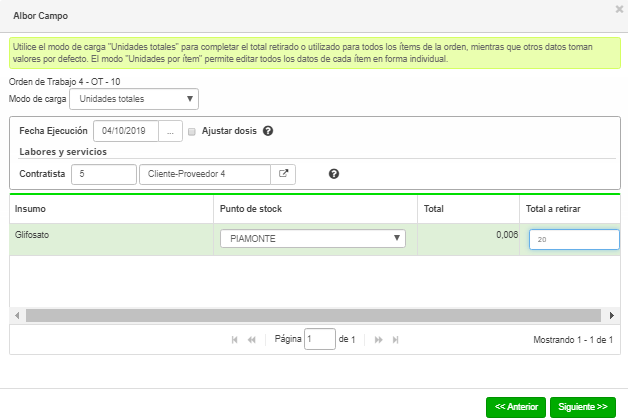
Task: Click the Total column header
Action: pos(469,209)
